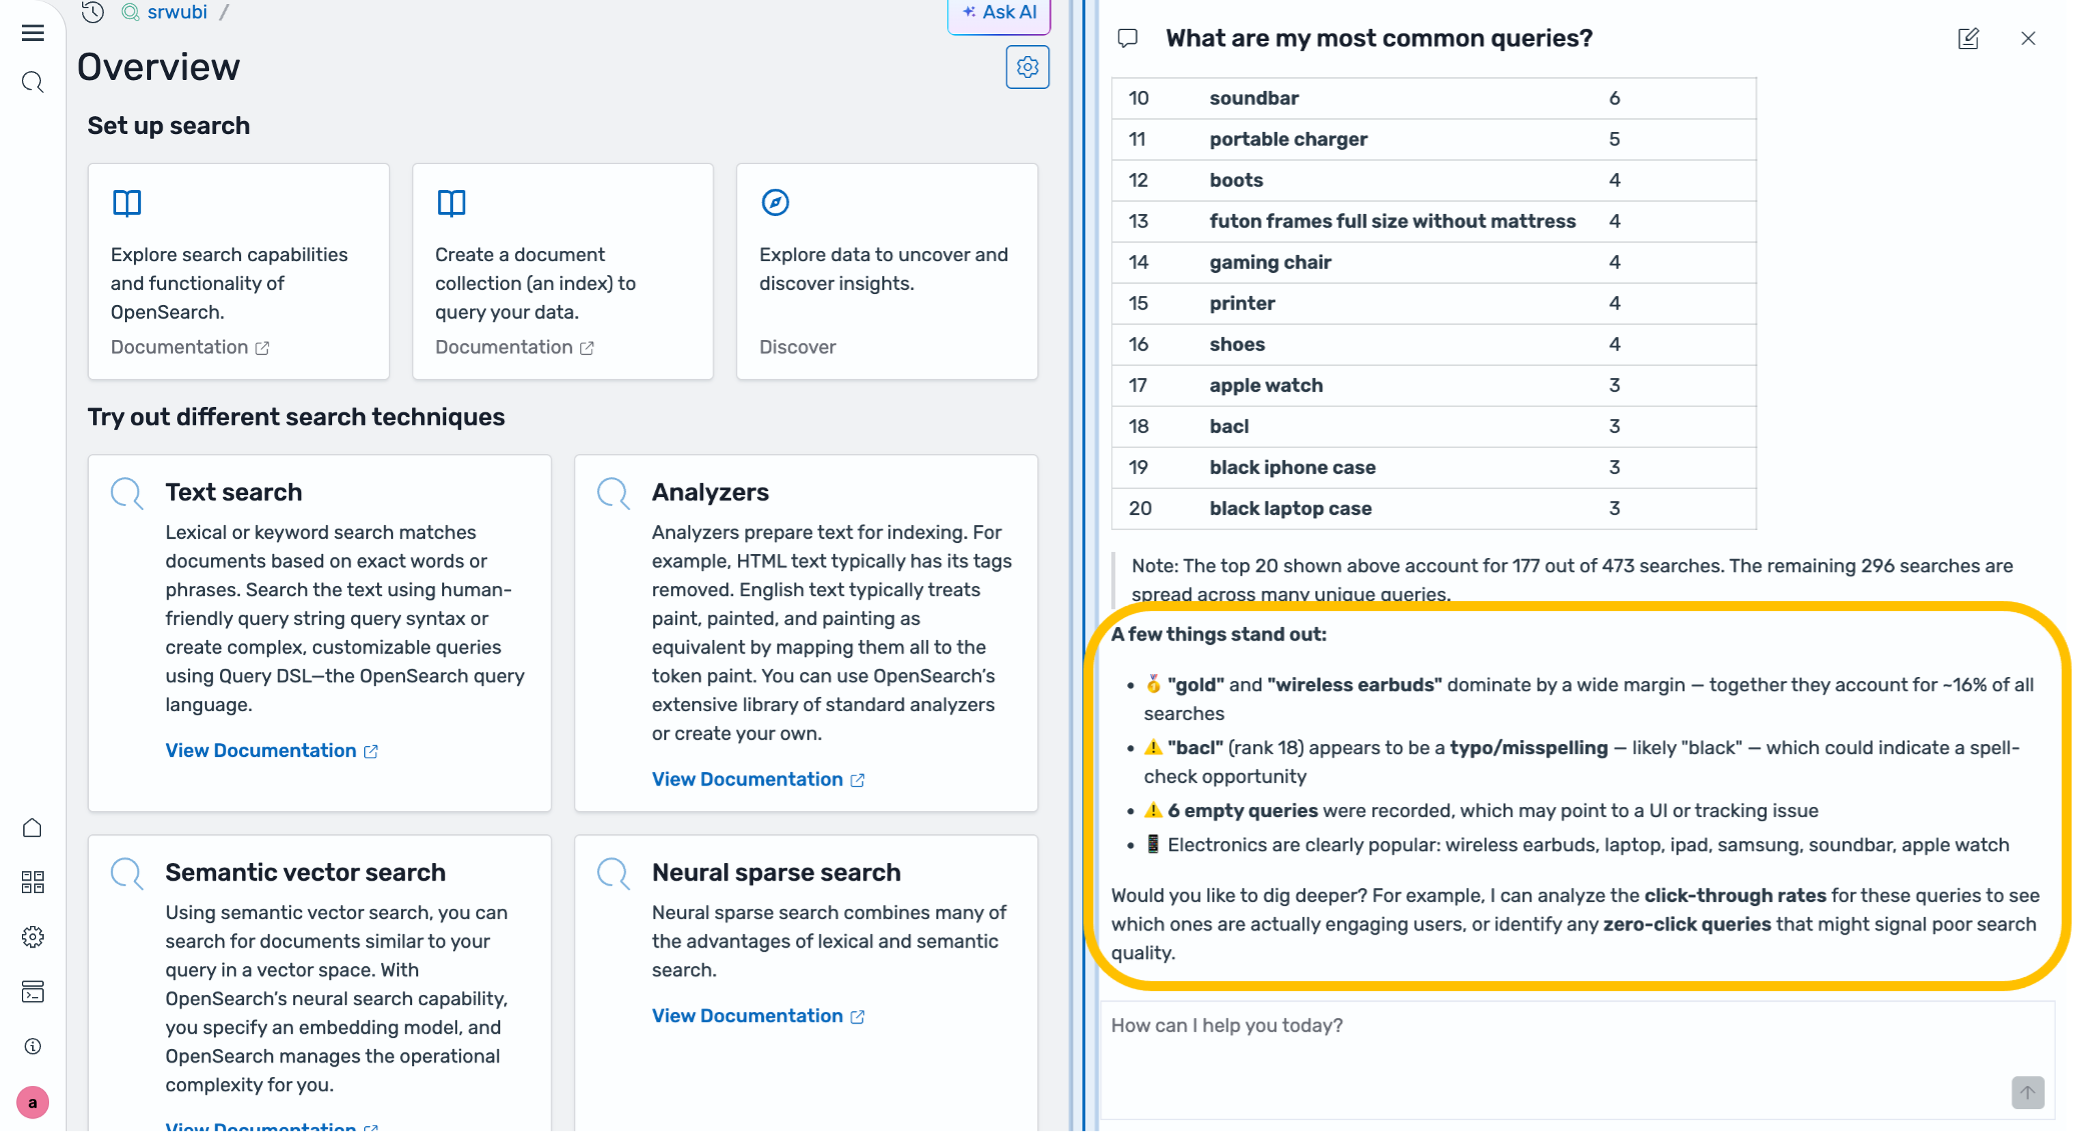Start a new chat with edit icon
Image resolution: width=2076 pixels, height=1136 pixels.
coord(1968,38)
